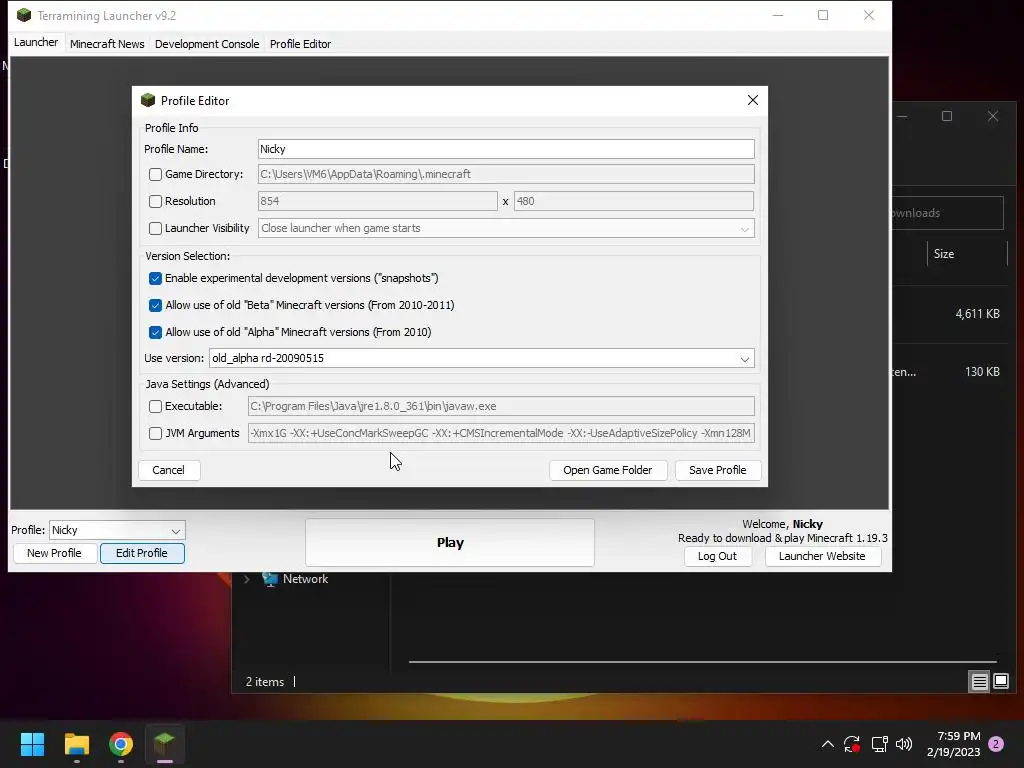
Task: Switch to Profile Editor tab
Action: [300, 44]
